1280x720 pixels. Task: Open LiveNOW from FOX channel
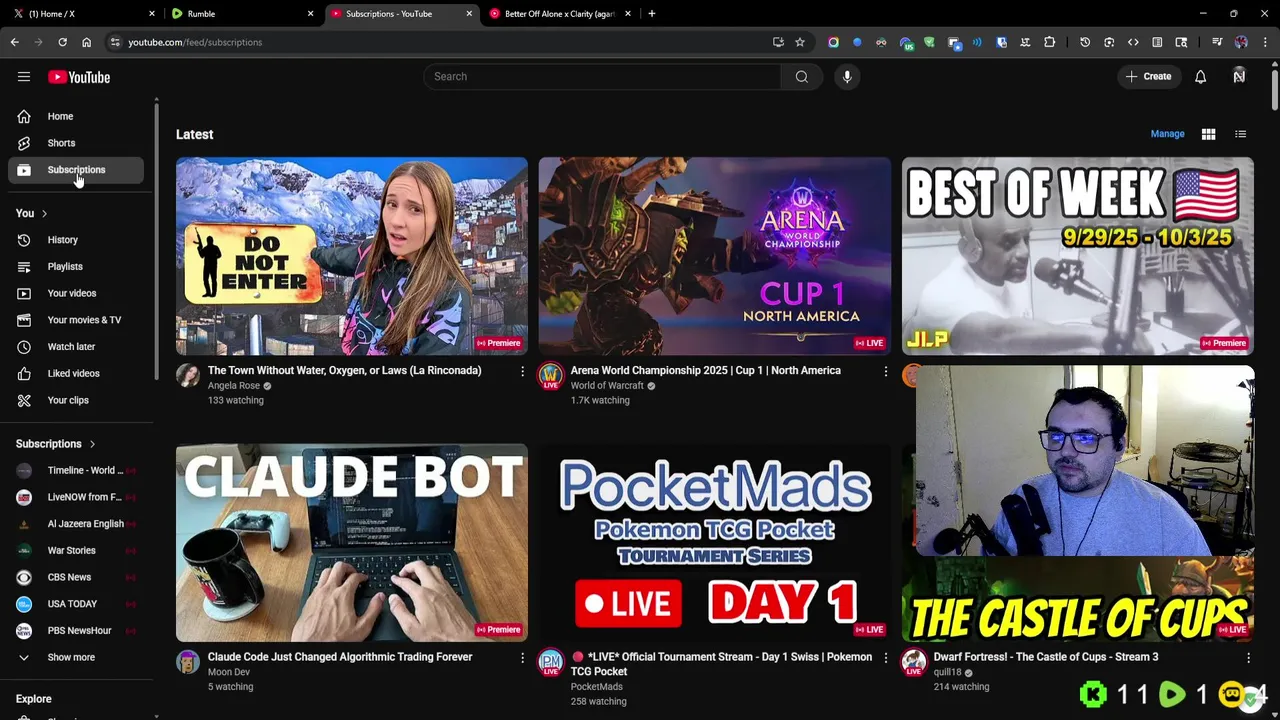76,497
